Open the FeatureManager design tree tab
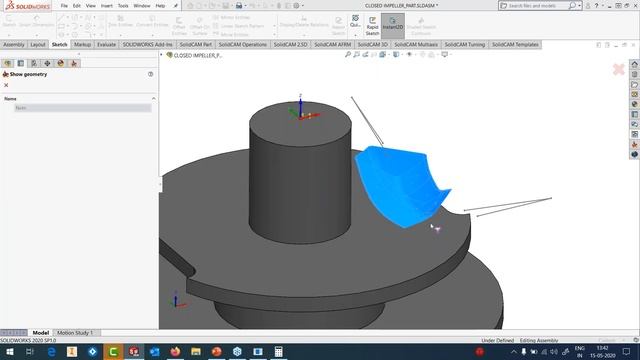This screenshot has height=360, width=640. pyautogui.click(x=7, y=63)
